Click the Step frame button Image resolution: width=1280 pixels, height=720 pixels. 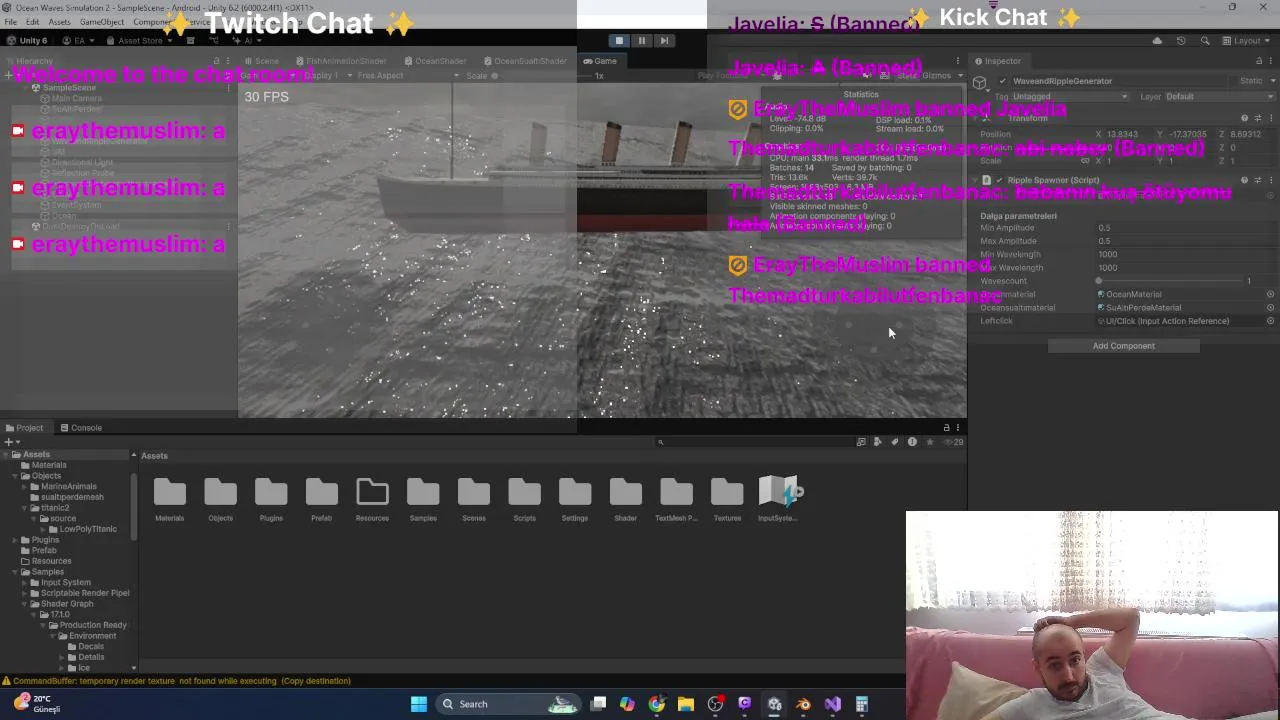665,41
